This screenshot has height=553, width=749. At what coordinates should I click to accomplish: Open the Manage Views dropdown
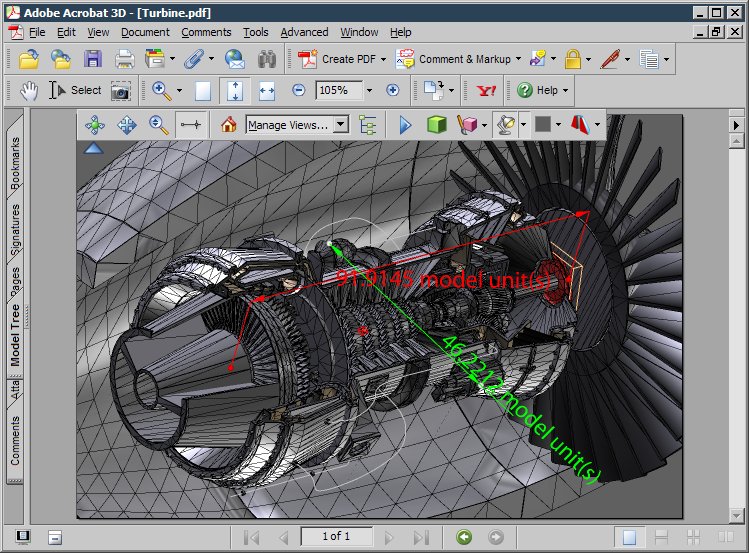tap(297, 125)
